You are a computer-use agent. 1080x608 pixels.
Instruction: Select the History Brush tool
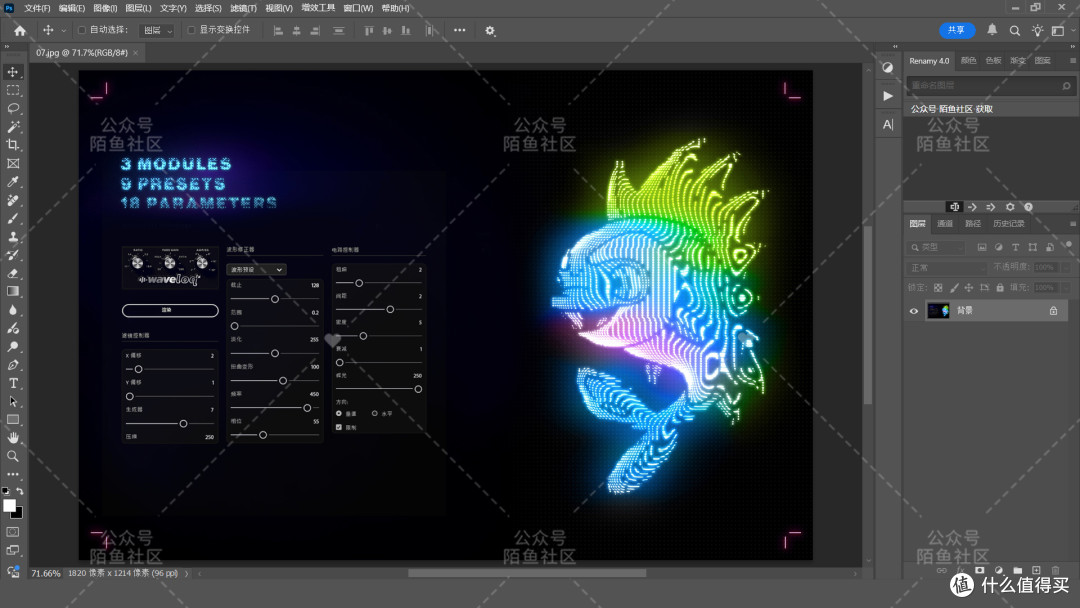[12, 255]
